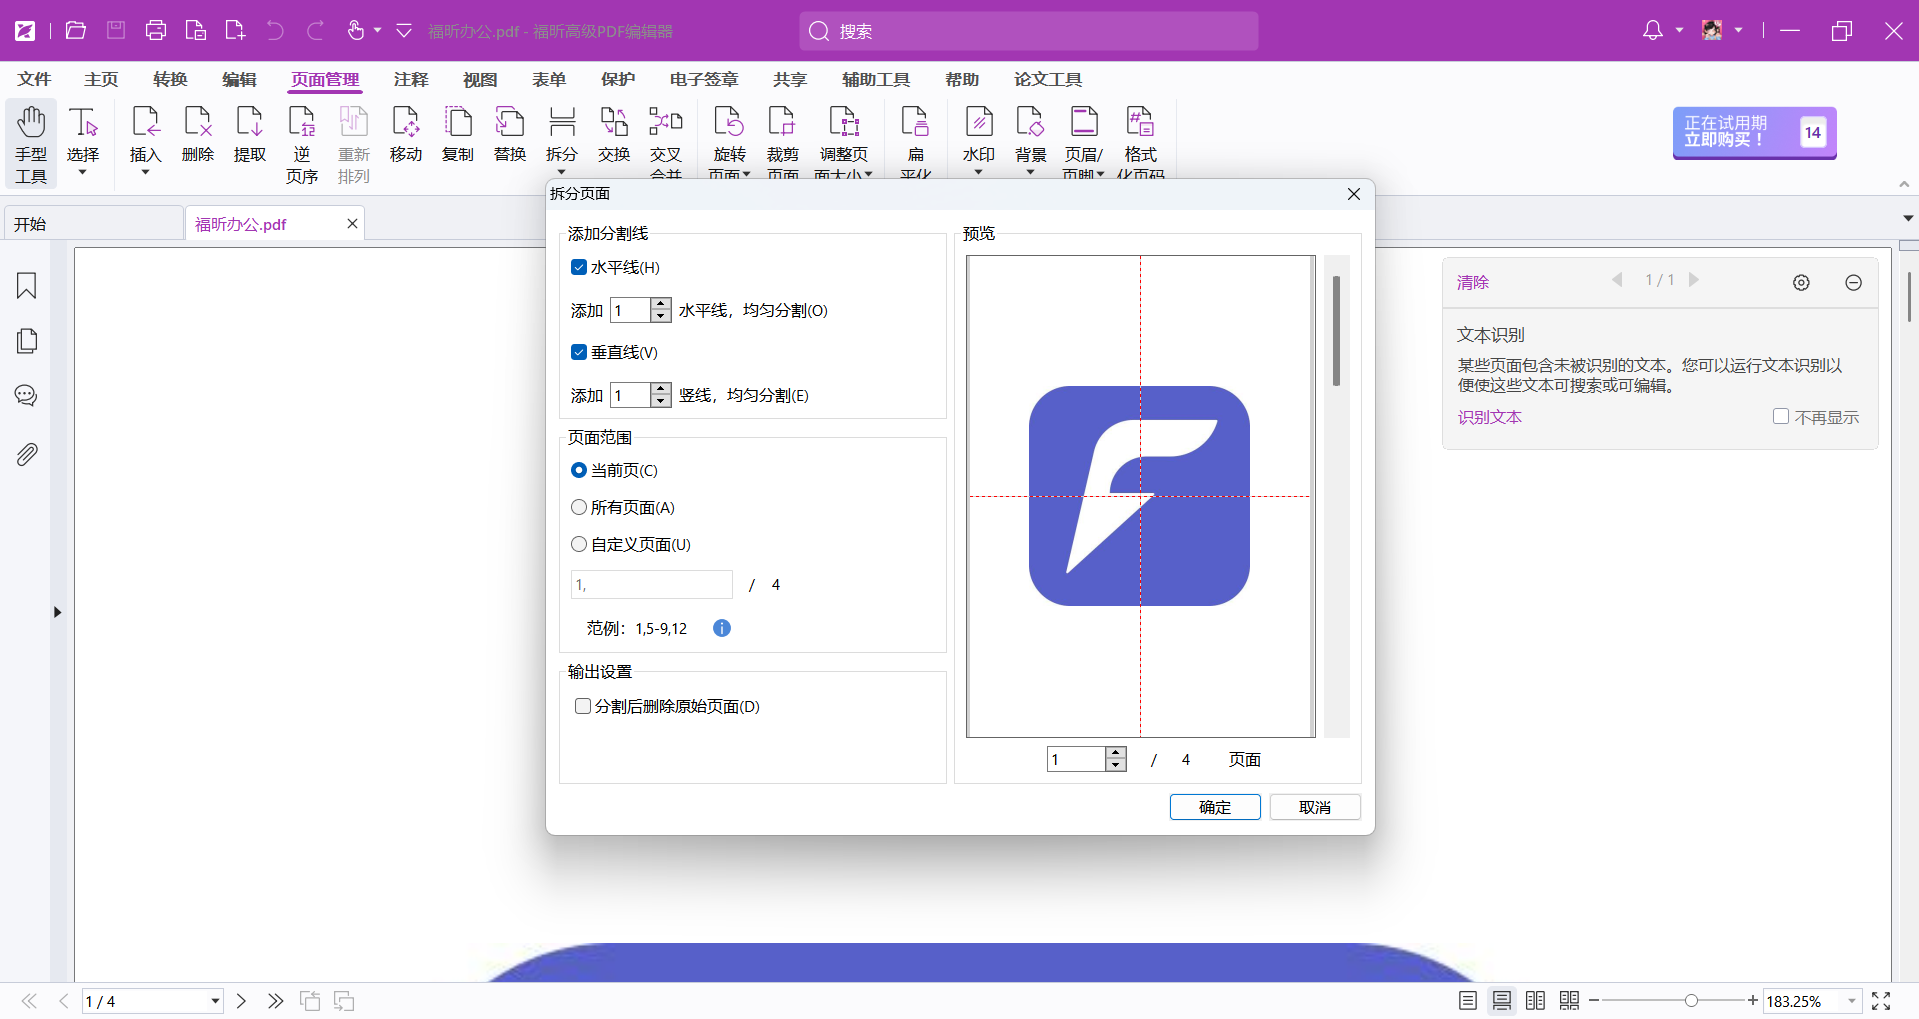The image size is (1919, 1019).
Task: Click the 取消 button
Action: [1315, 807]
